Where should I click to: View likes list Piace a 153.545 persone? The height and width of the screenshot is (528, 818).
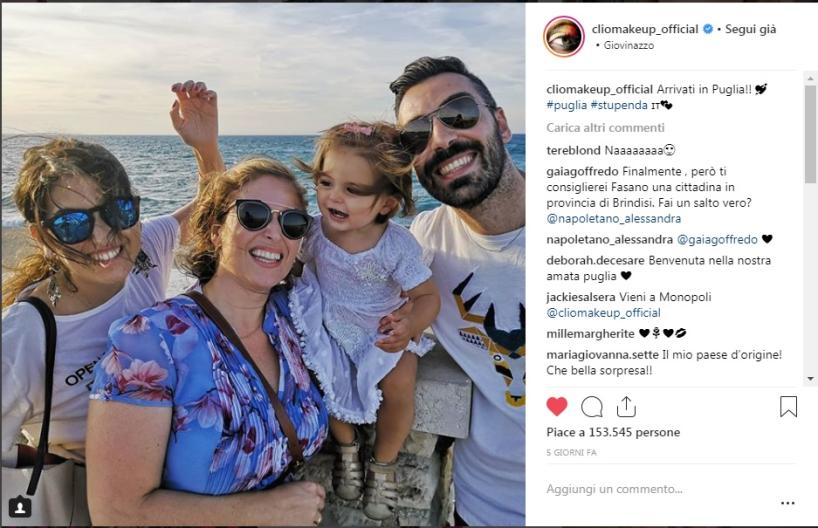(x=613, y=432)
